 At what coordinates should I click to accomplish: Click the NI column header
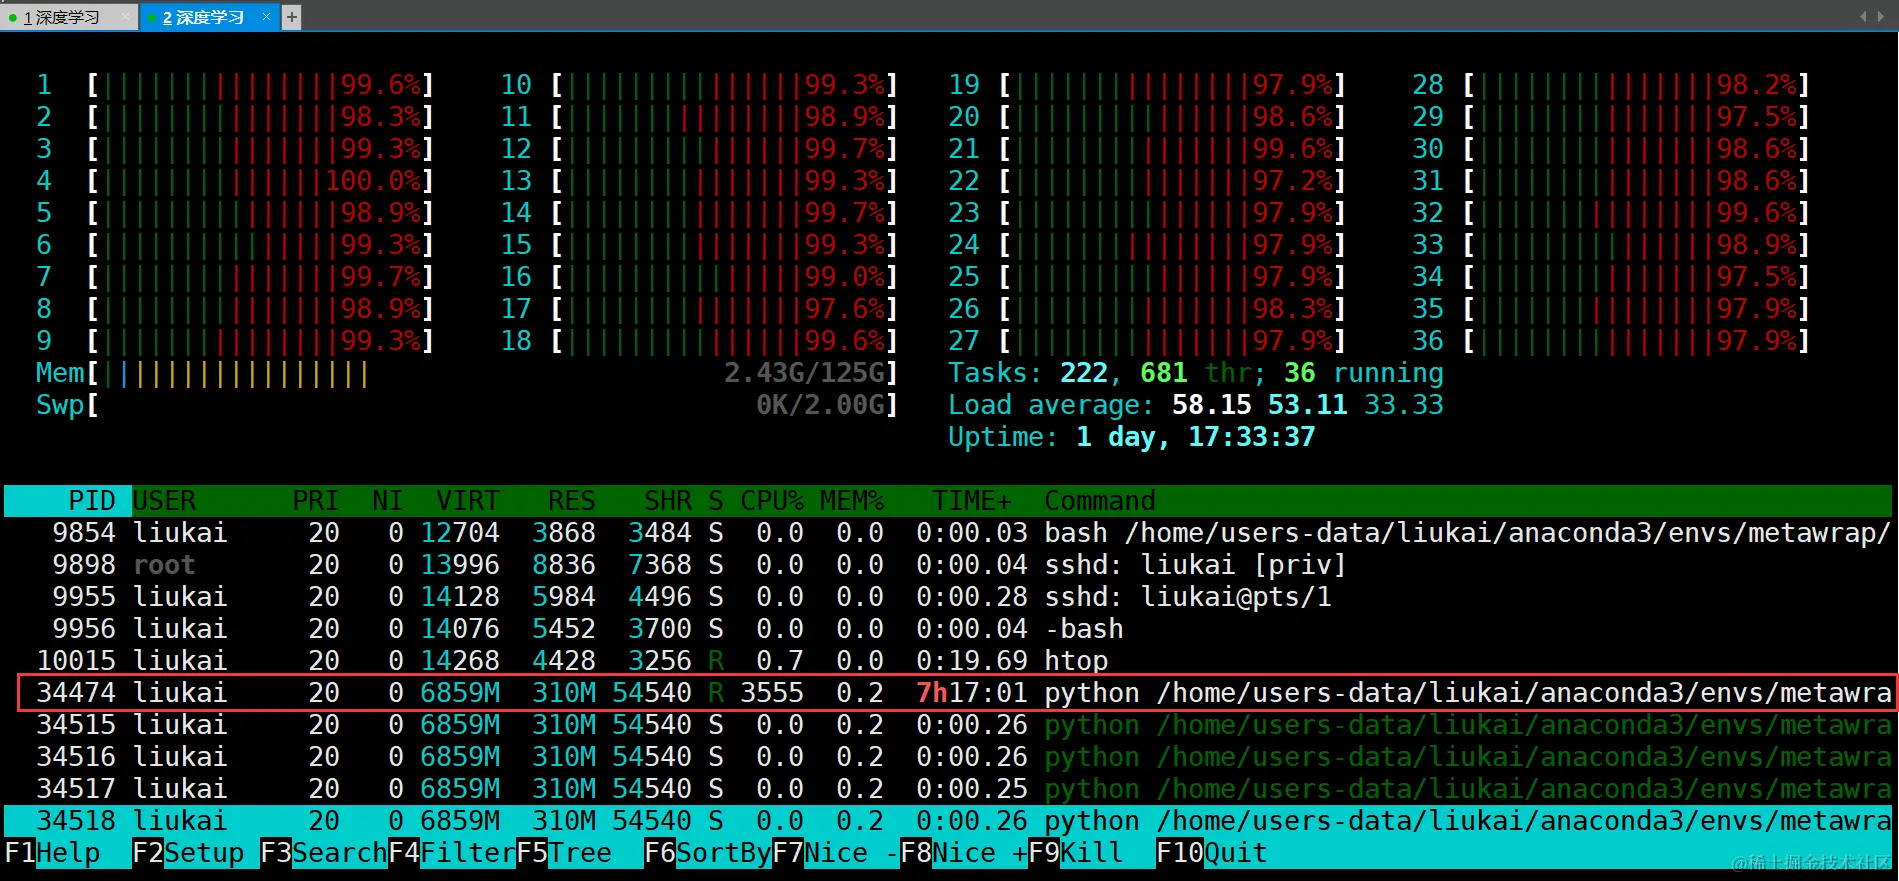coord(387,501)
